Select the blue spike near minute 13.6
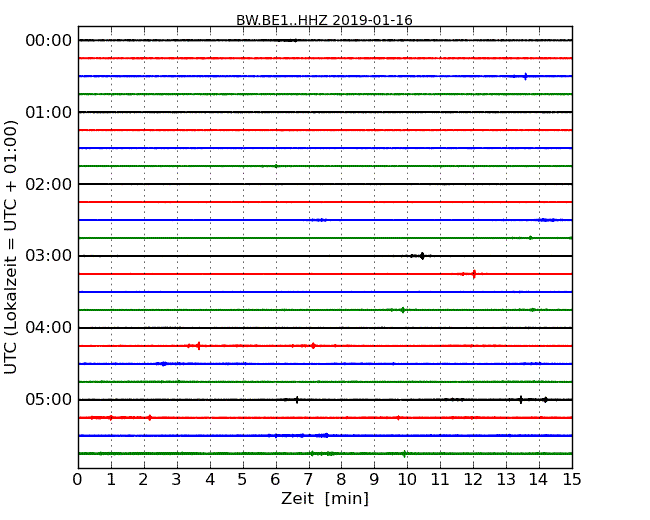 [526, 76]
